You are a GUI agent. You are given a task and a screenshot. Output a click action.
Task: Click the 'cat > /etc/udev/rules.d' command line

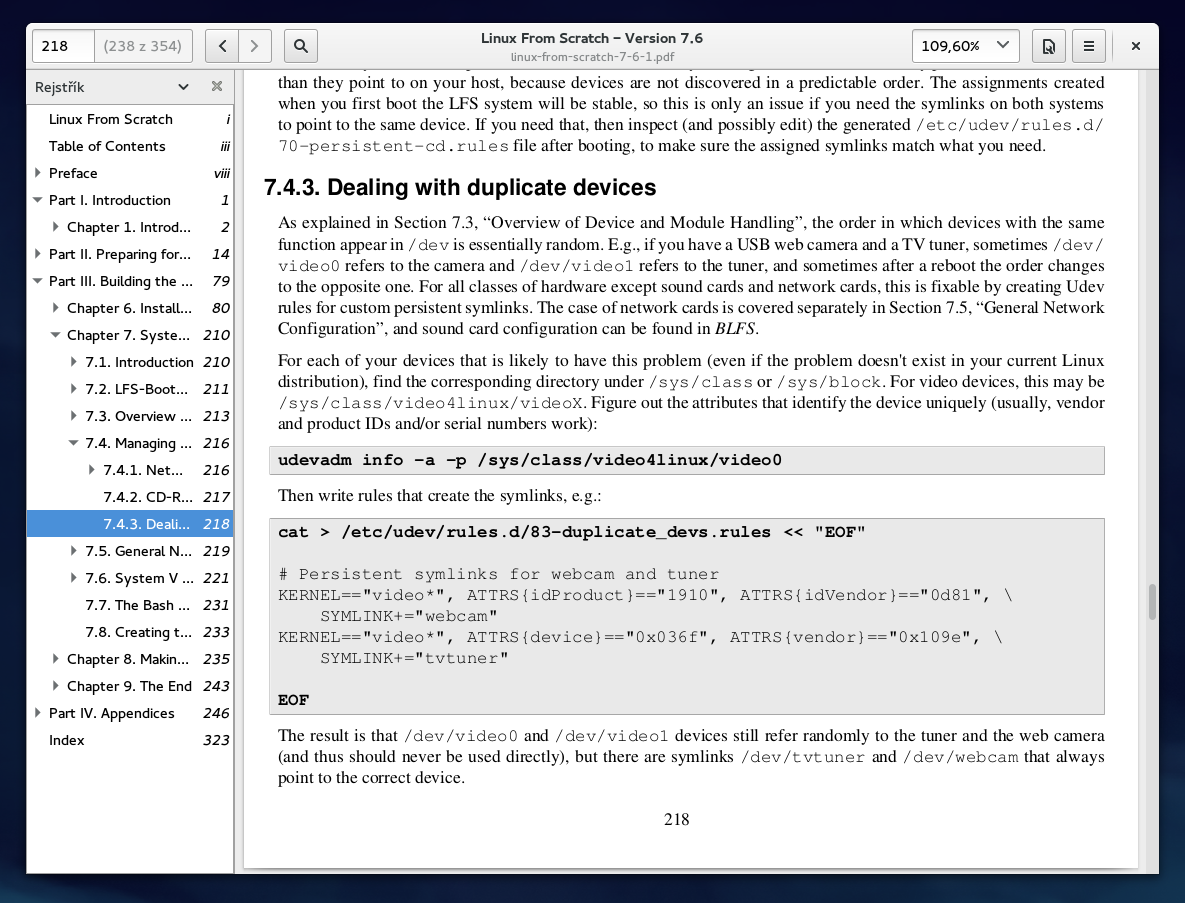point(571,532)
